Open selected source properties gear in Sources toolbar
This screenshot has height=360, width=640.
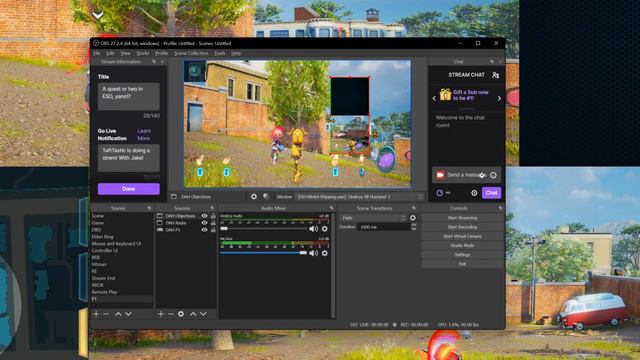tap(181, 314)
